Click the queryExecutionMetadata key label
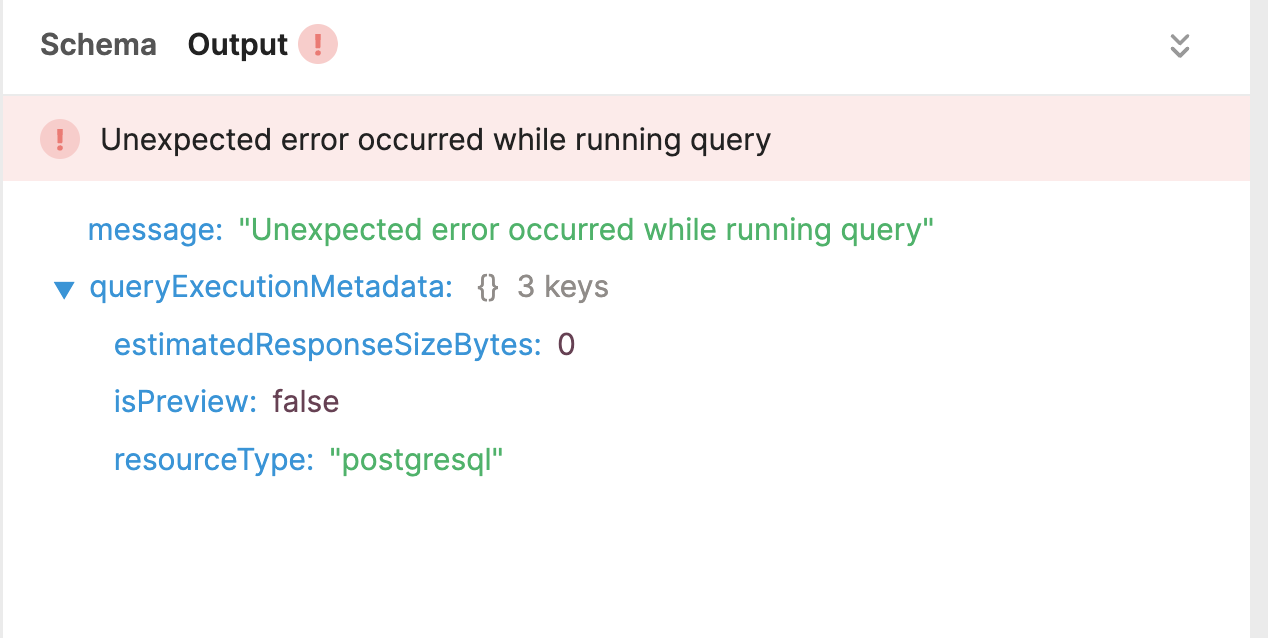 (x=271, y=288)
